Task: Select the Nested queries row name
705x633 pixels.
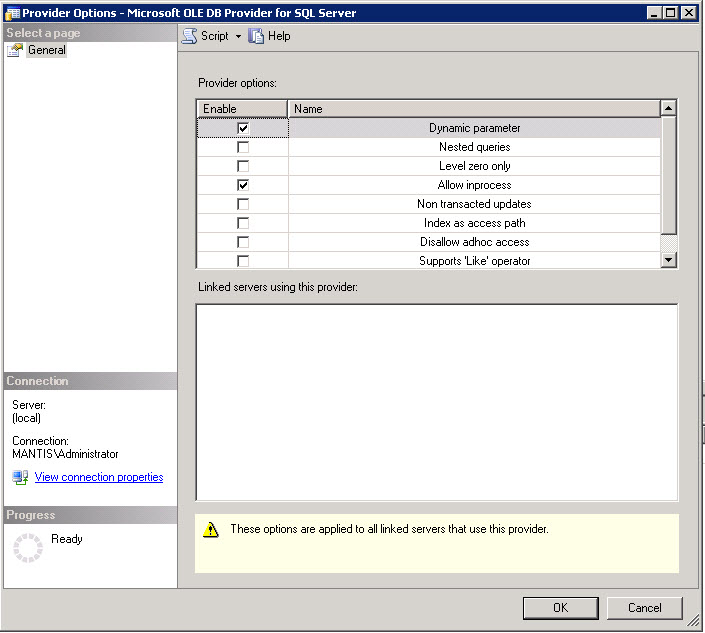Action: click(x=474, y=147)
